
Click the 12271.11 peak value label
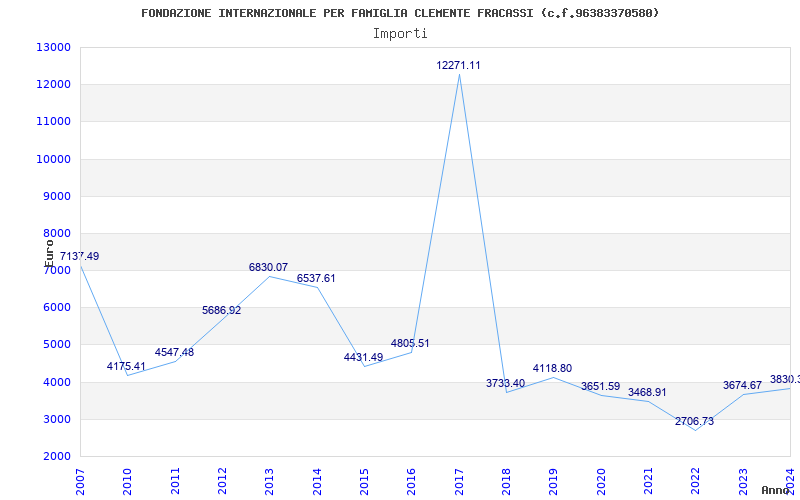(x=458, y=65)
